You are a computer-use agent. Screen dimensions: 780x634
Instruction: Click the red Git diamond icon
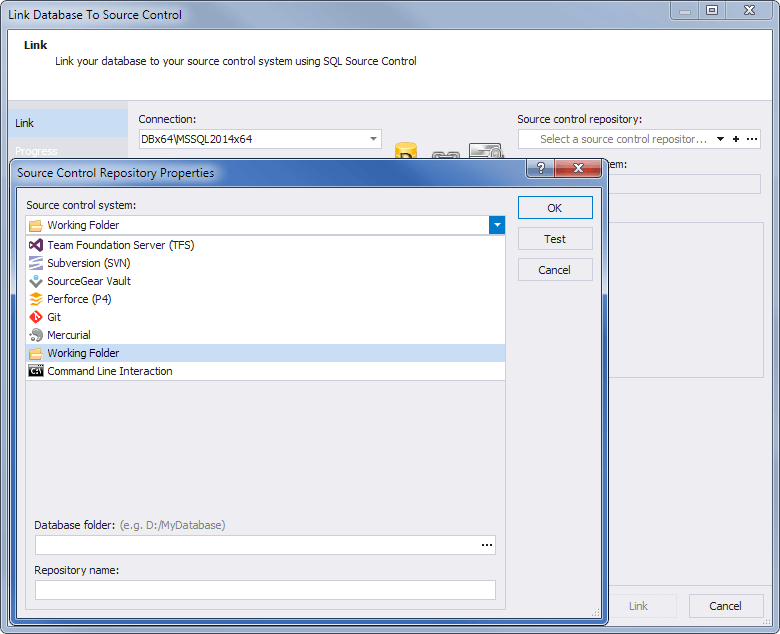[x=36, y=317]
